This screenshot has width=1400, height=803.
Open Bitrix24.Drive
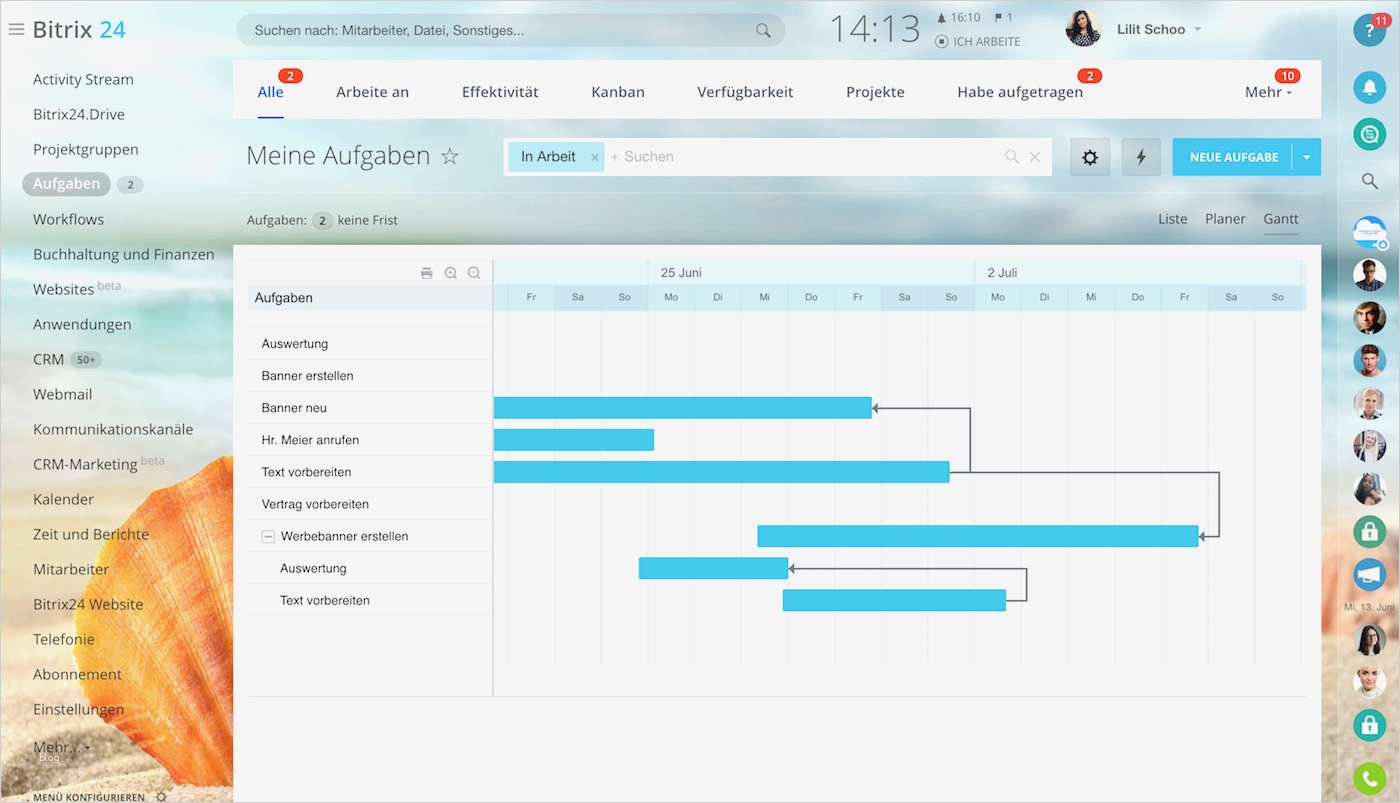click(79, 114)
